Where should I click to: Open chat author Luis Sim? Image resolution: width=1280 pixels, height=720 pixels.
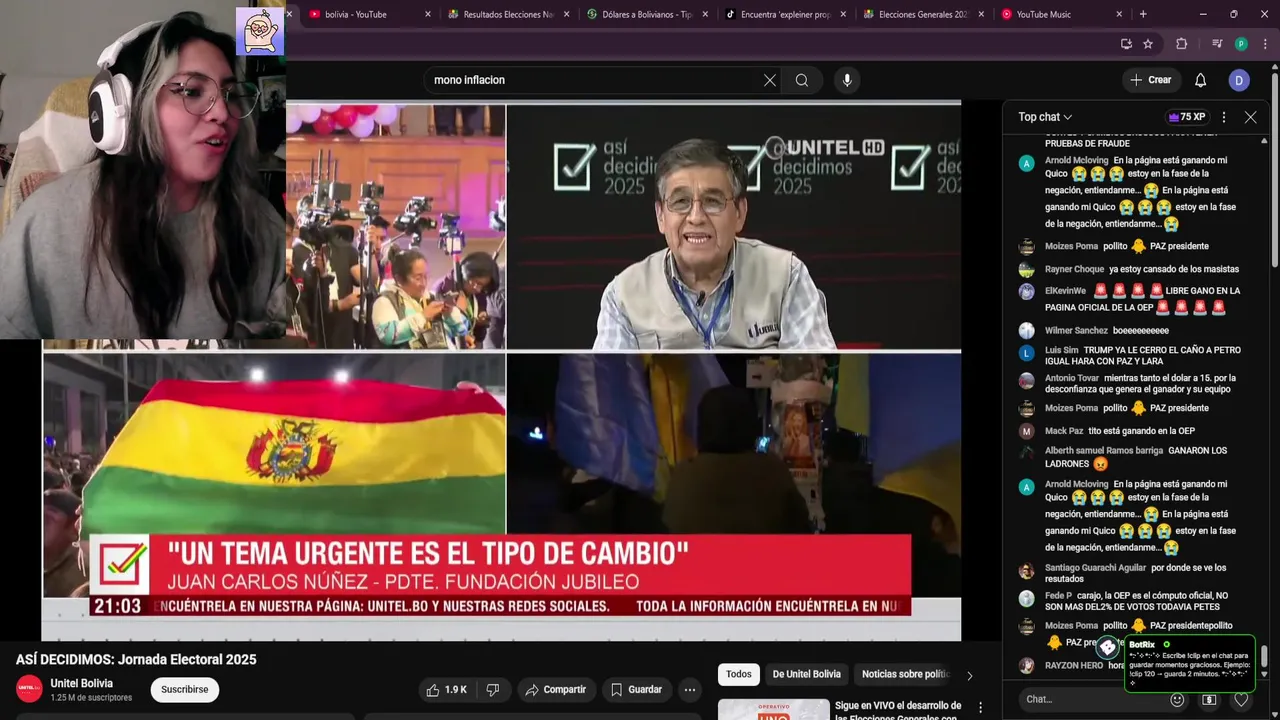tap(1061, 350)
